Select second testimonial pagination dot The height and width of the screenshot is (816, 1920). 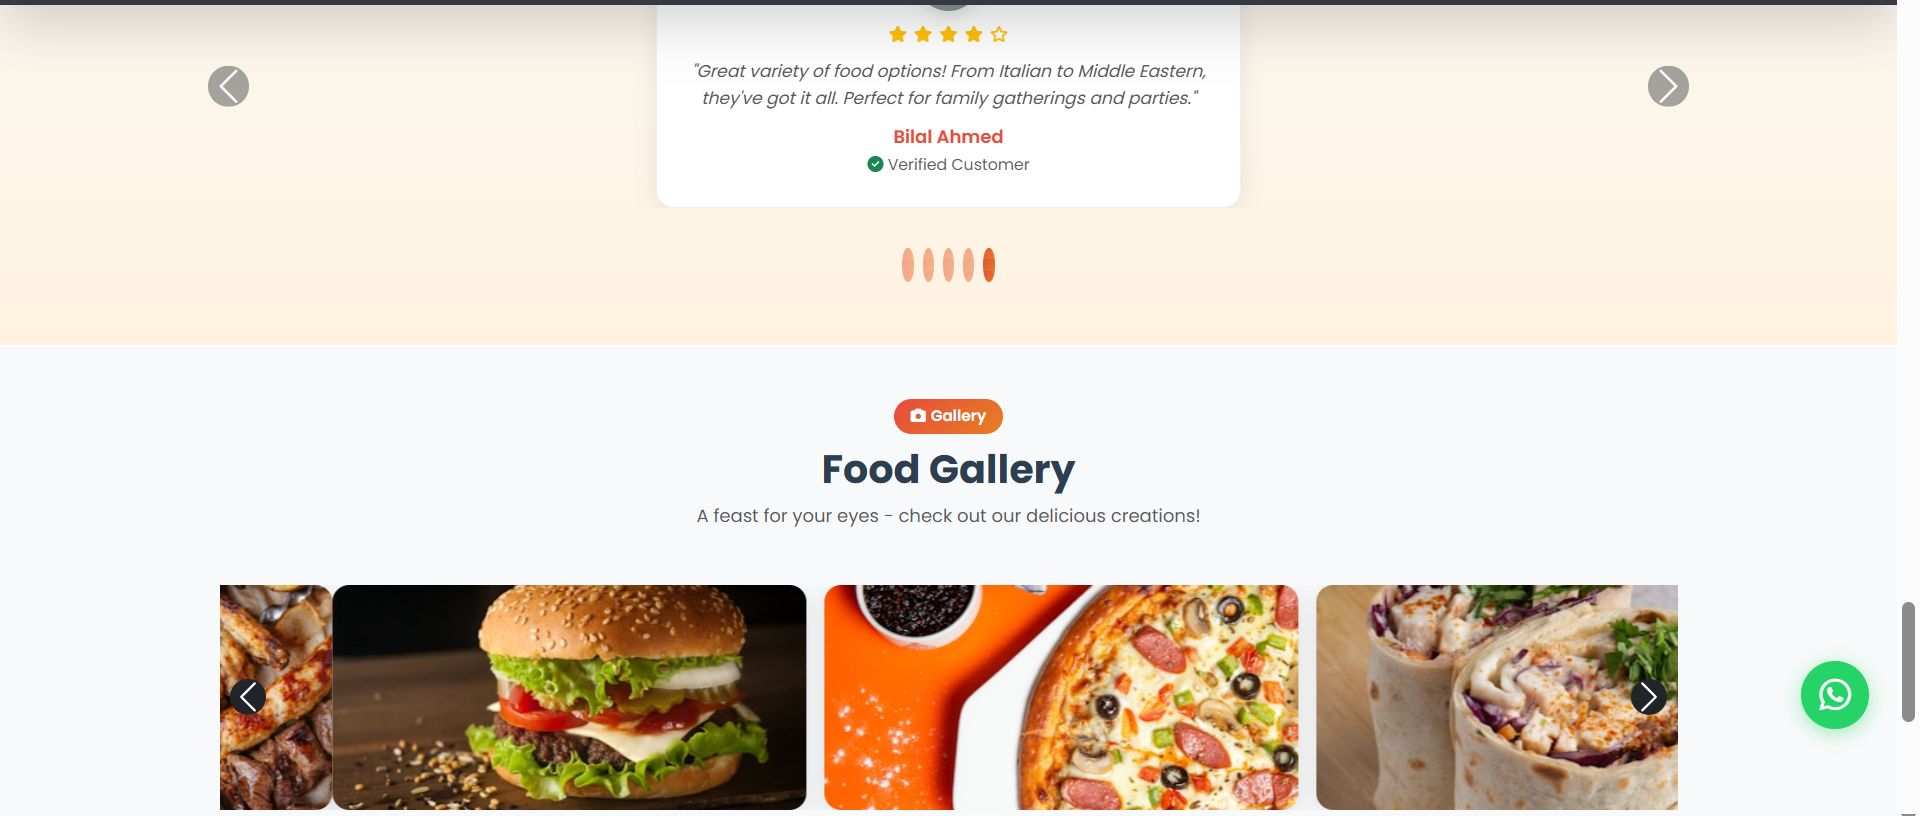928,265
